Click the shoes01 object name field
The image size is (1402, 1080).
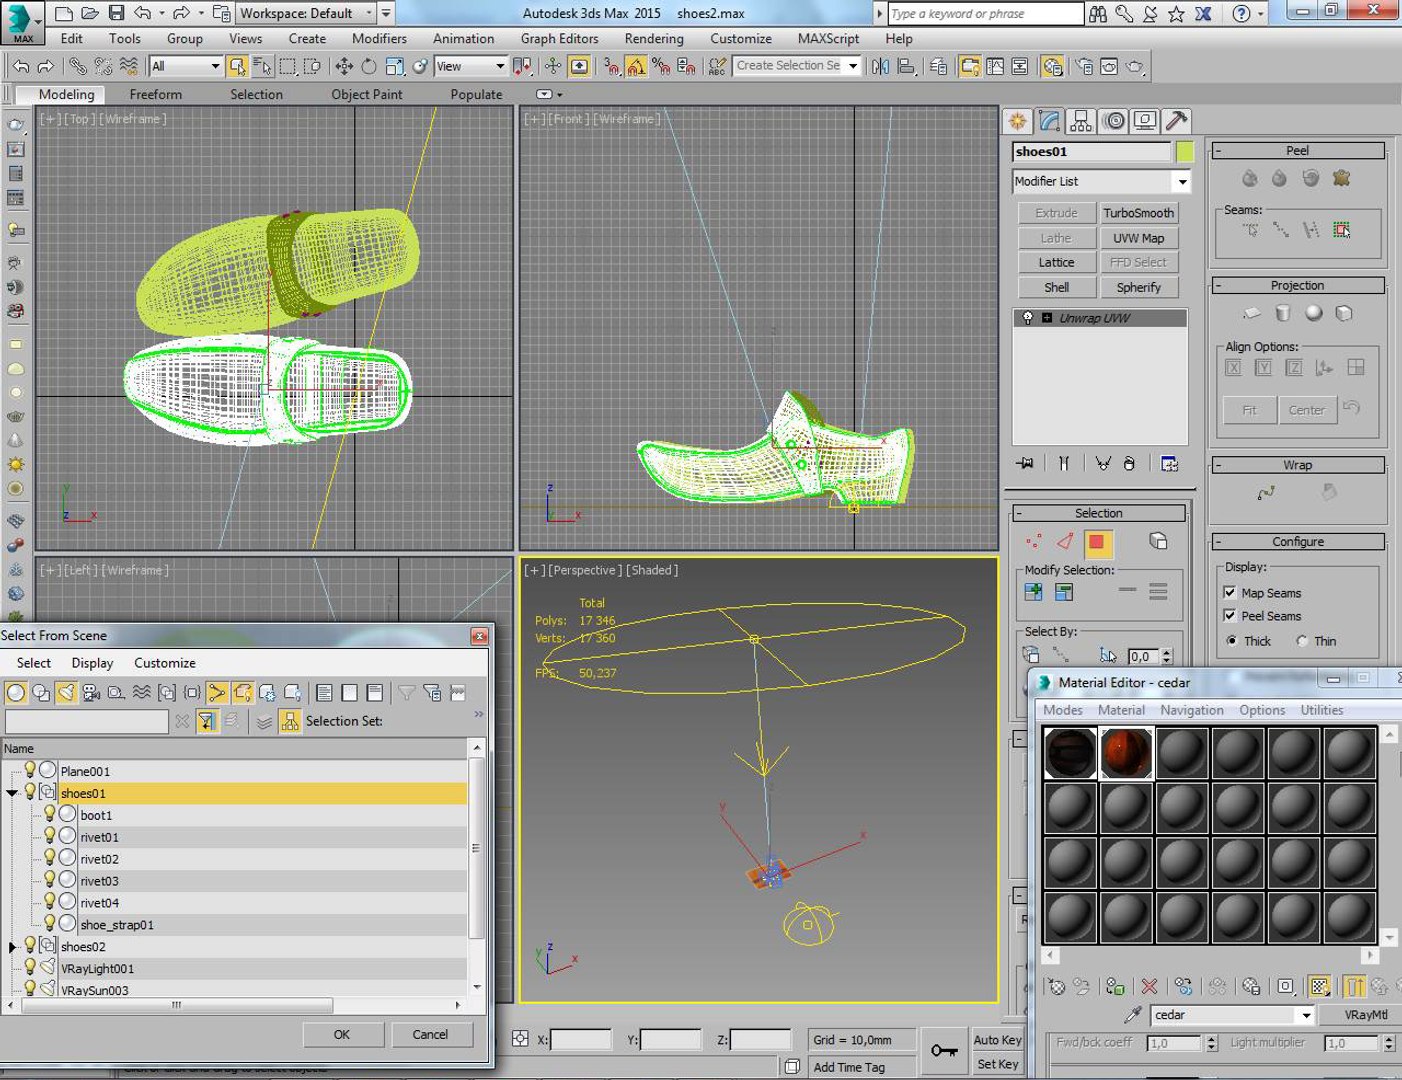click(x=1091, y=152)
